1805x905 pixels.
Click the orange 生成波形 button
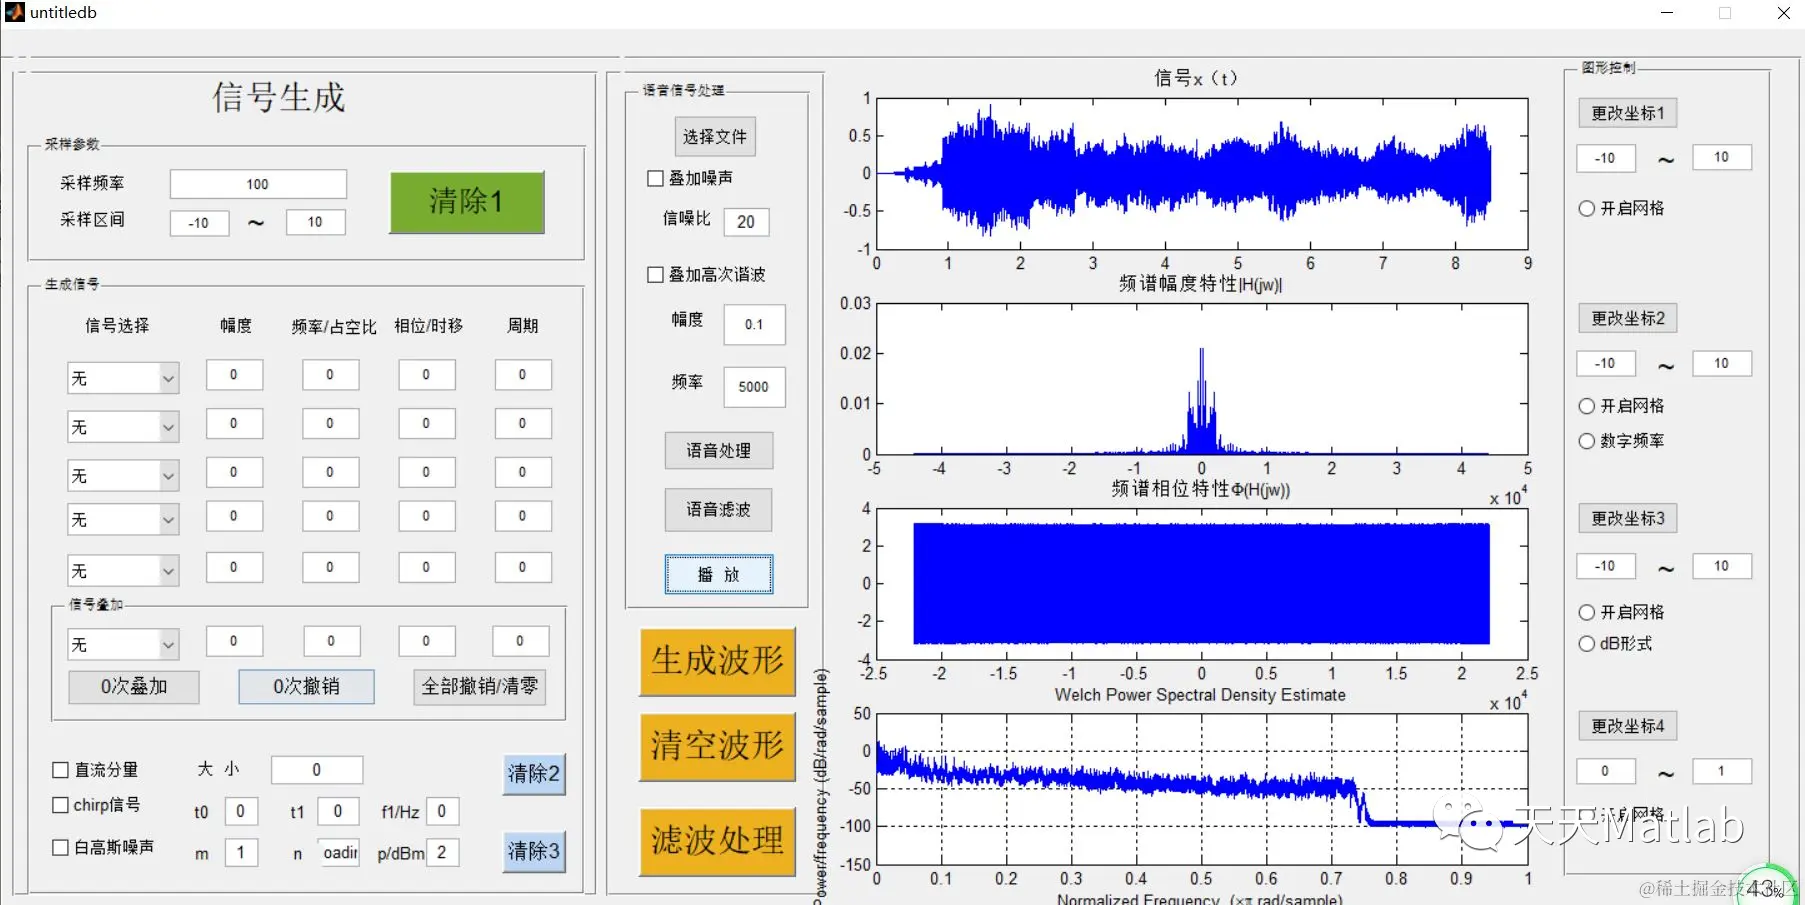[718, 661]
